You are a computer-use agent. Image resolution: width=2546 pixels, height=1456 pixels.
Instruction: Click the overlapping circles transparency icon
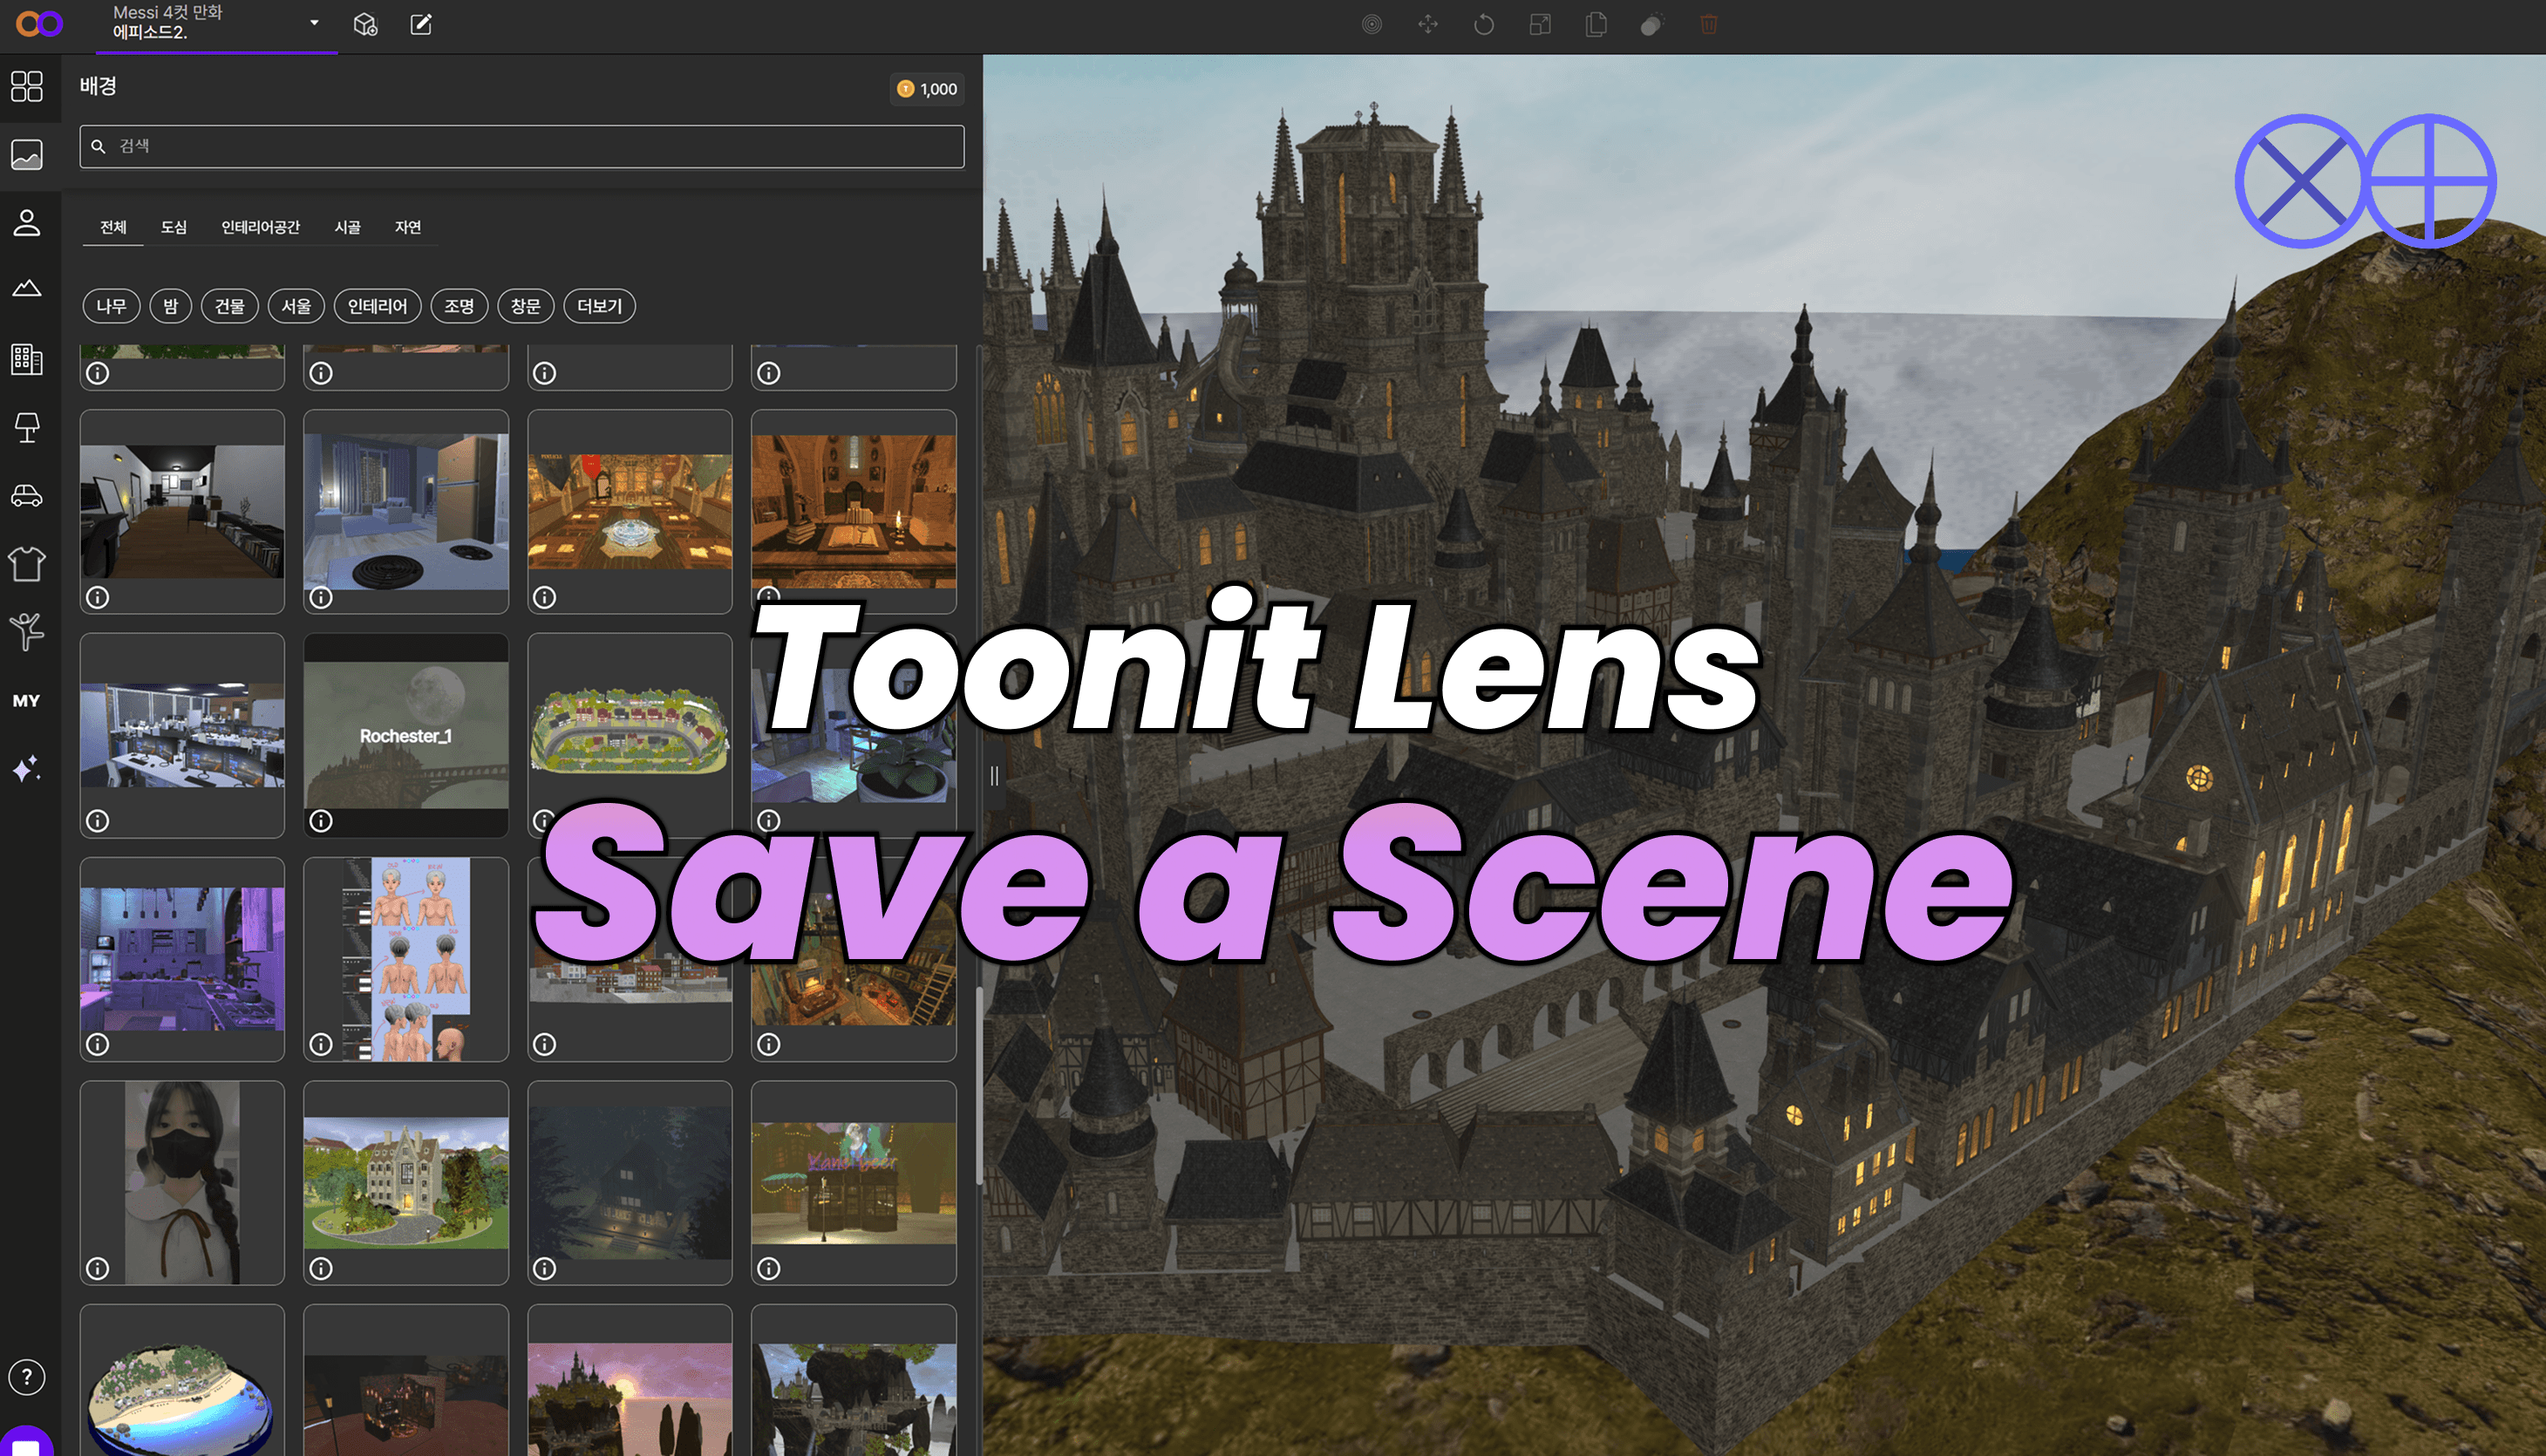point(1652,24)
